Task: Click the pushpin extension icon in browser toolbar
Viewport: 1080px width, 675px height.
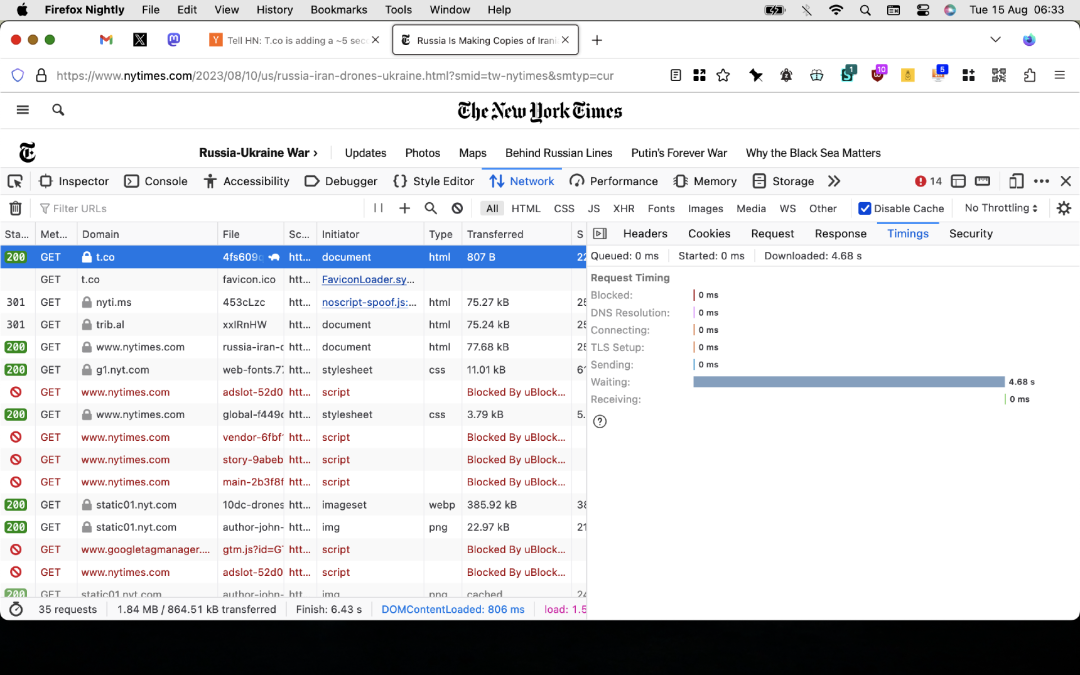Action: (x=756, y=76)
